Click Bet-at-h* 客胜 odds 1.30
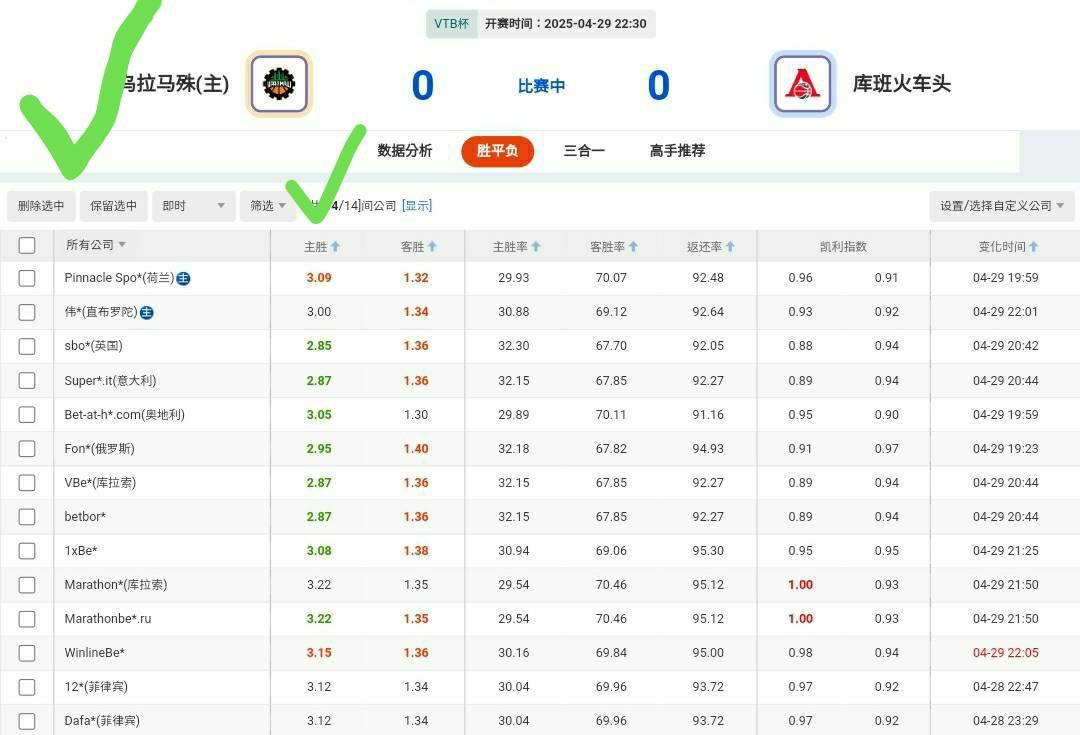1080x735 pixels. (x=416, y=415)
